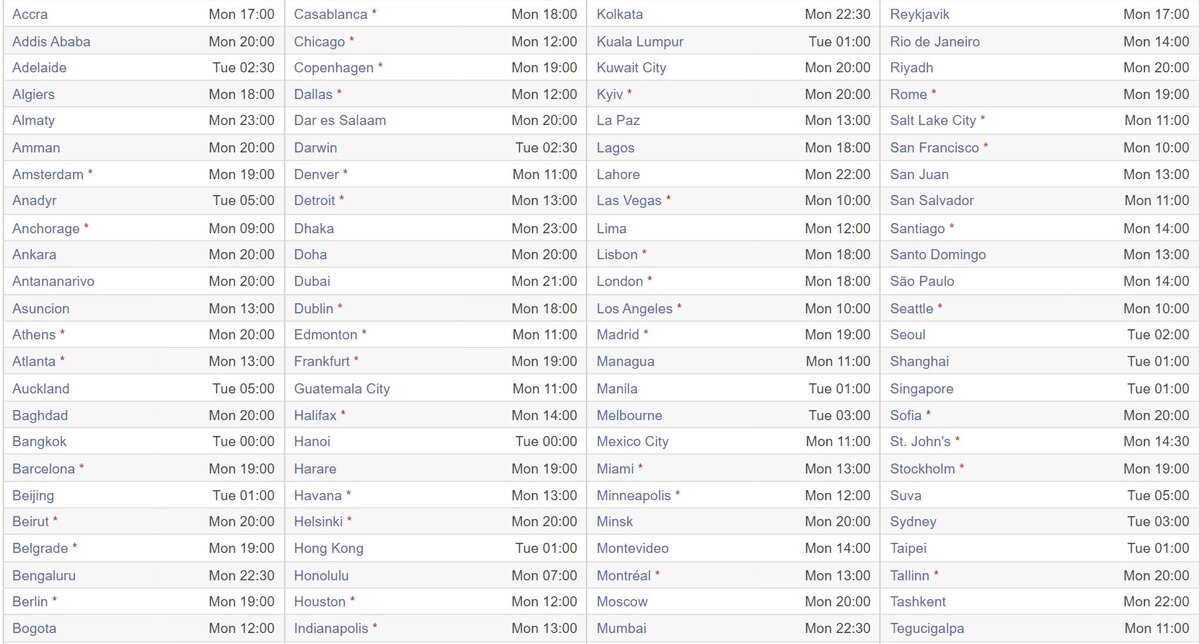
Task: Select the Salt Lake City link
Action: tap(933, 120)
